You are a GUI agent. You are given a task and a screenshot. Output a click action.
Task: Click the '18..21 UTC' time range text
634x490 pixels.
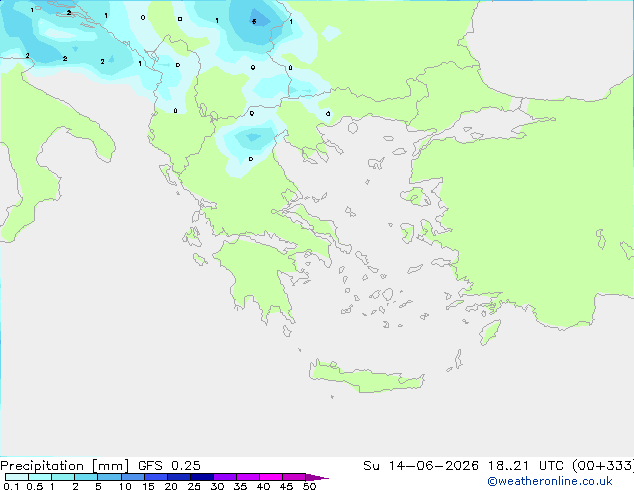[x=526, y=466]
